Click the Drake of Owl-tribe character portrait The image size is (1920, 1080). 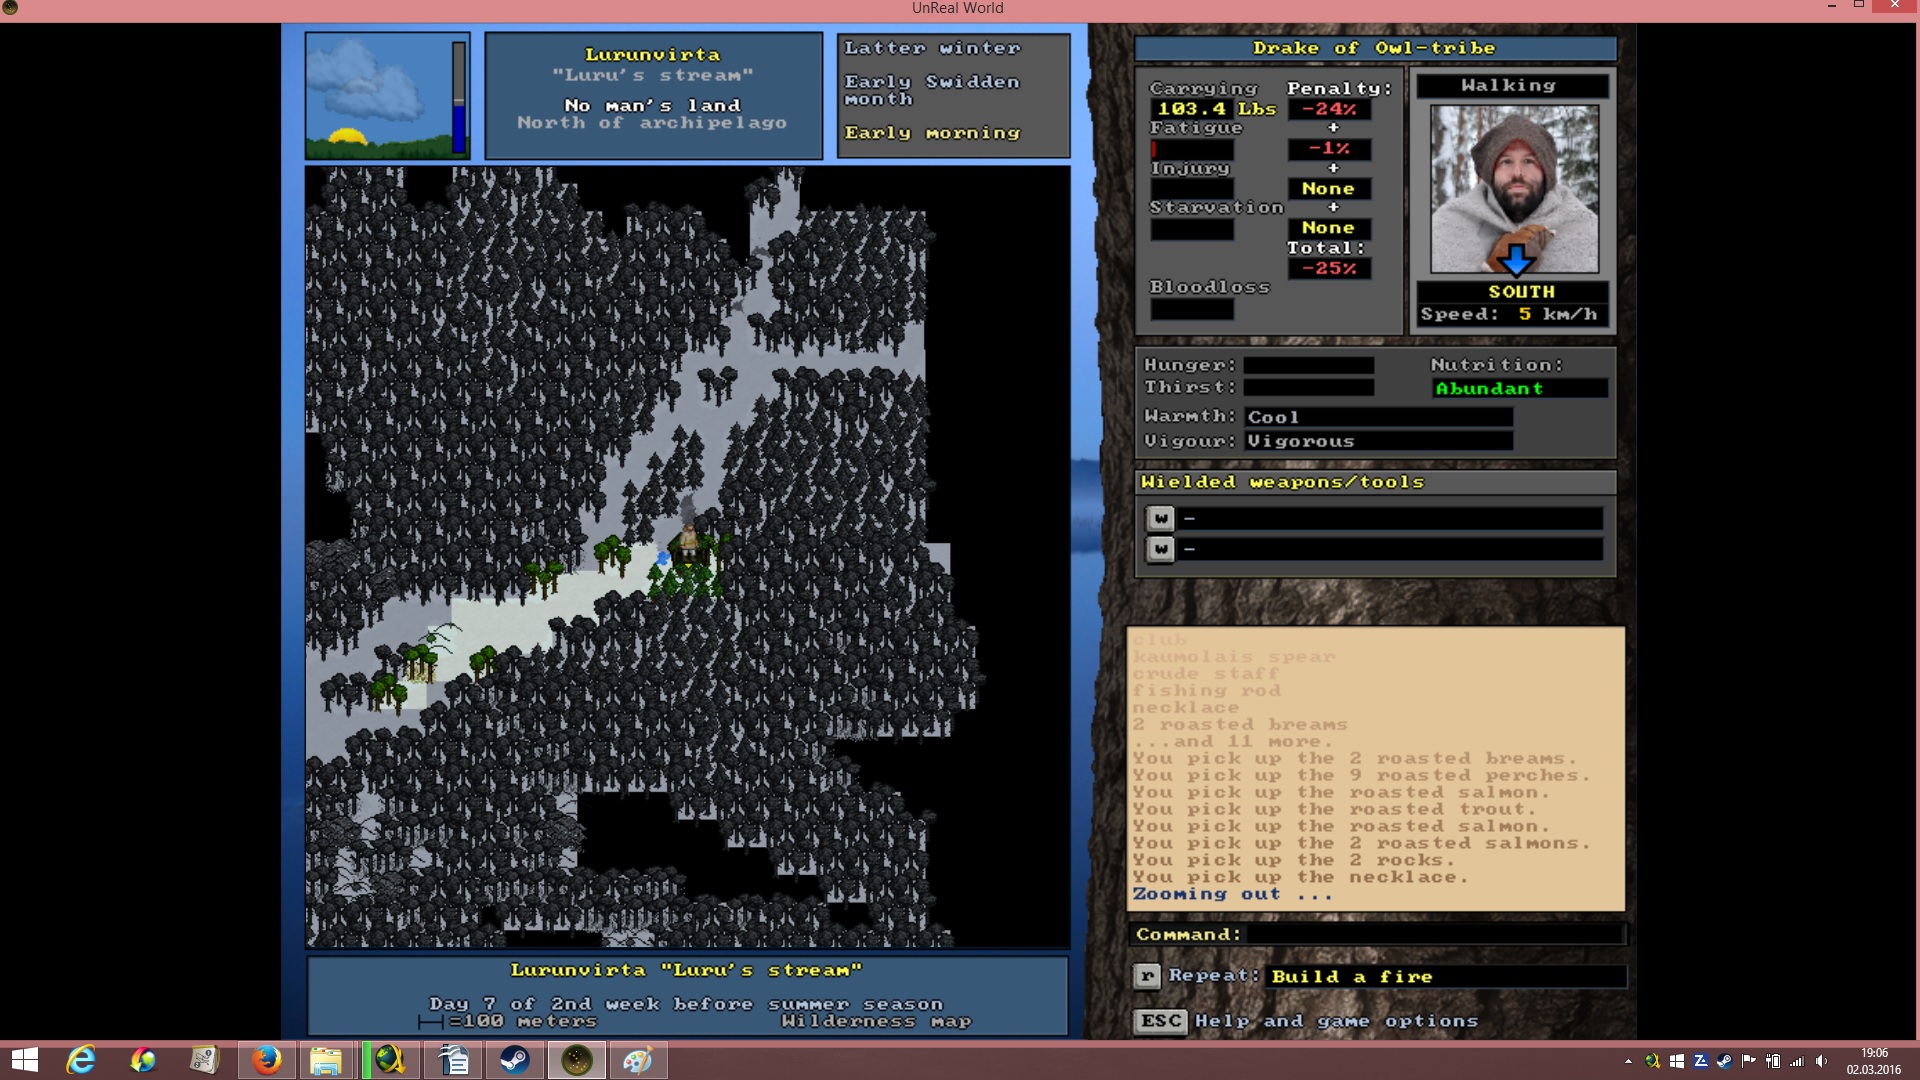pos(1514,189)
